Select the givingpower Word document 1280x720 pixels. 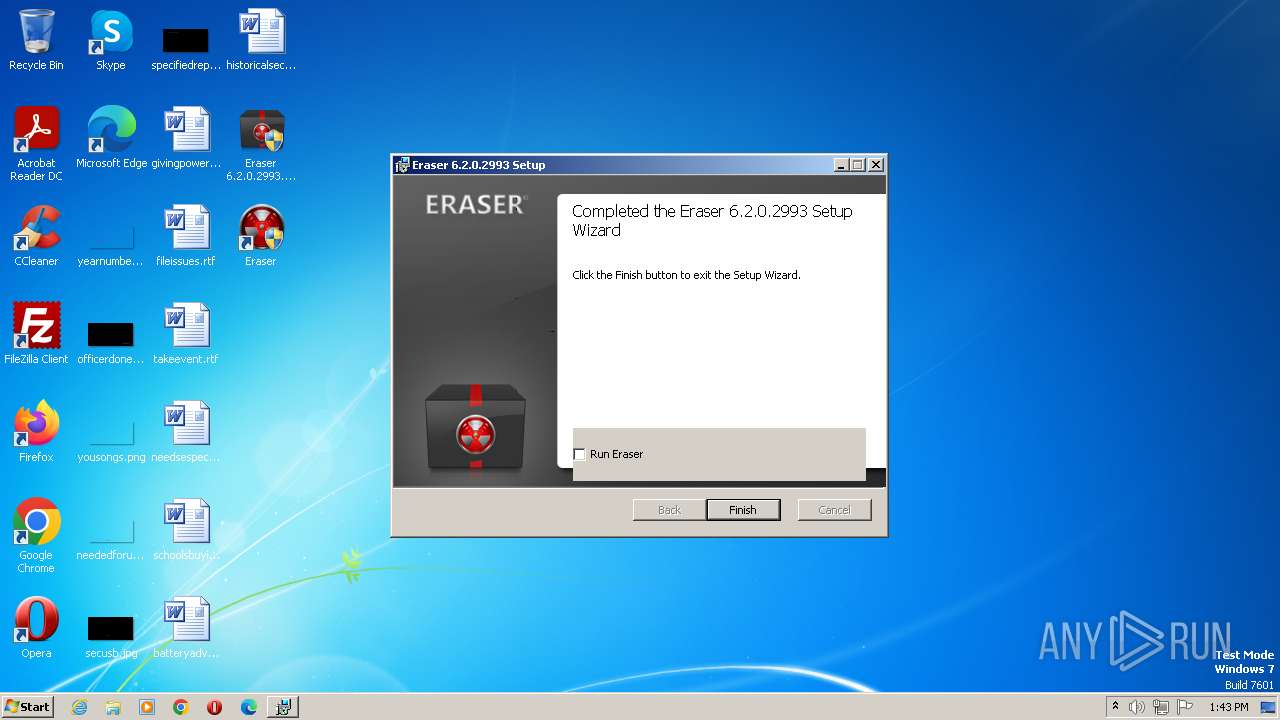[186, 138]
